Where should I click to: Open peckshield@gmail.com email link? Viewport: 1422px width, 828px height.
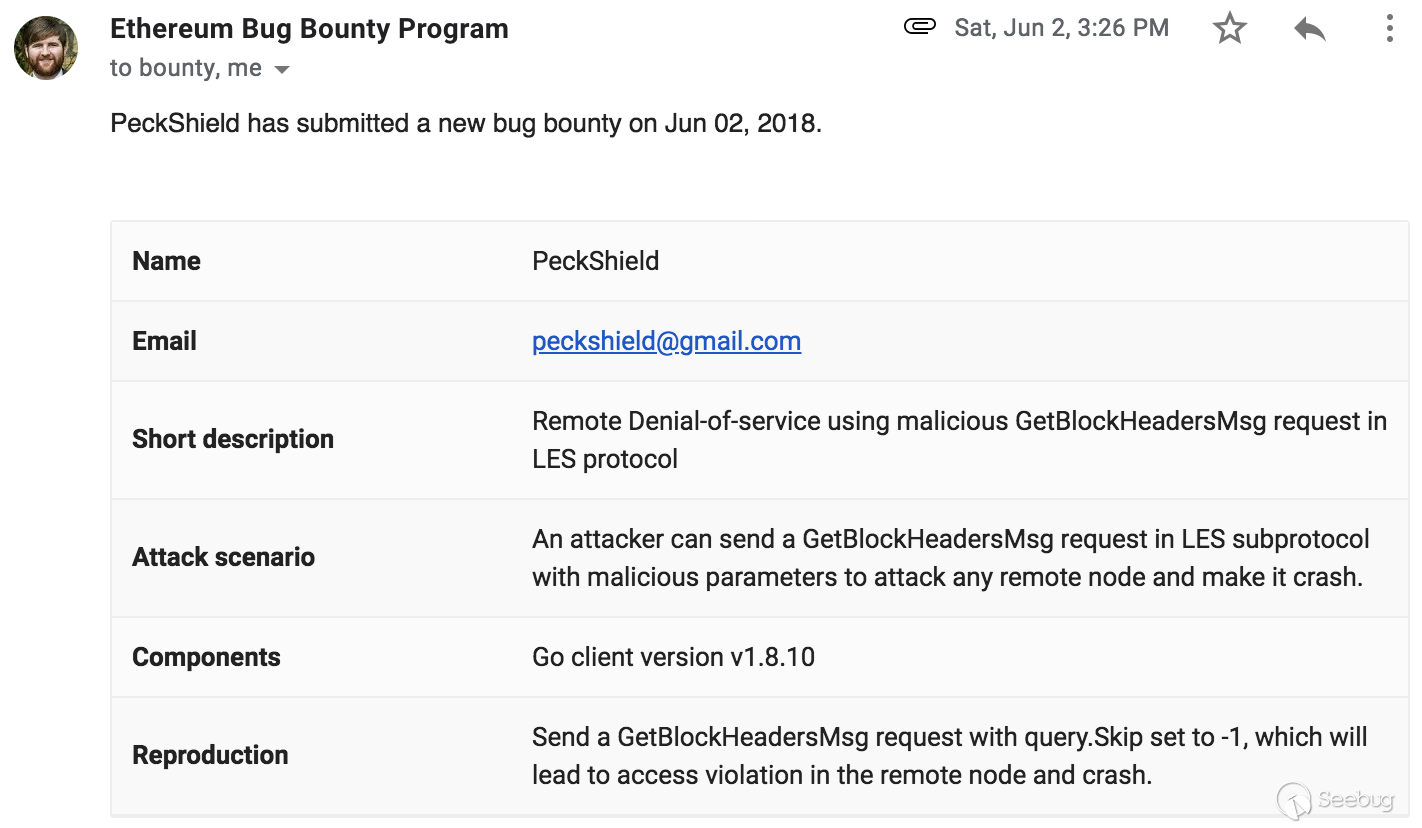666,341
